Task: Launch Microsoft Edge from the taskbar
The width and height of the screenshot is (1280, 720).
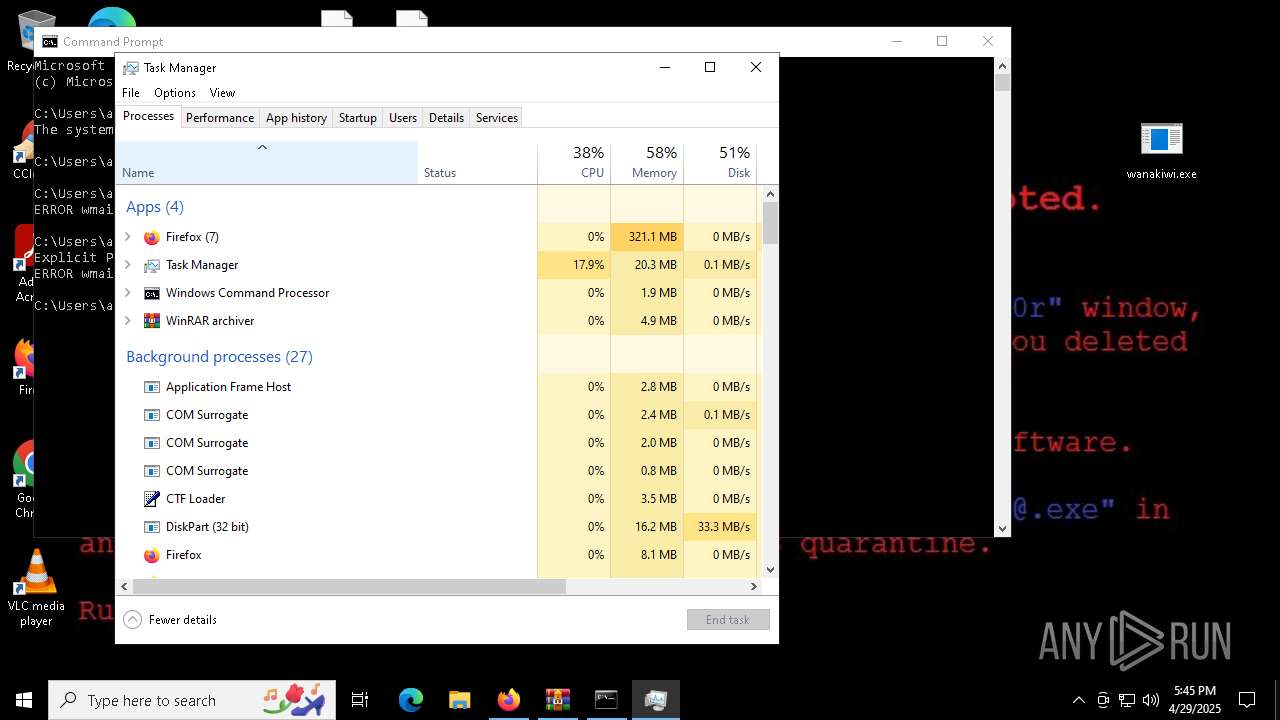Action: 411,700
